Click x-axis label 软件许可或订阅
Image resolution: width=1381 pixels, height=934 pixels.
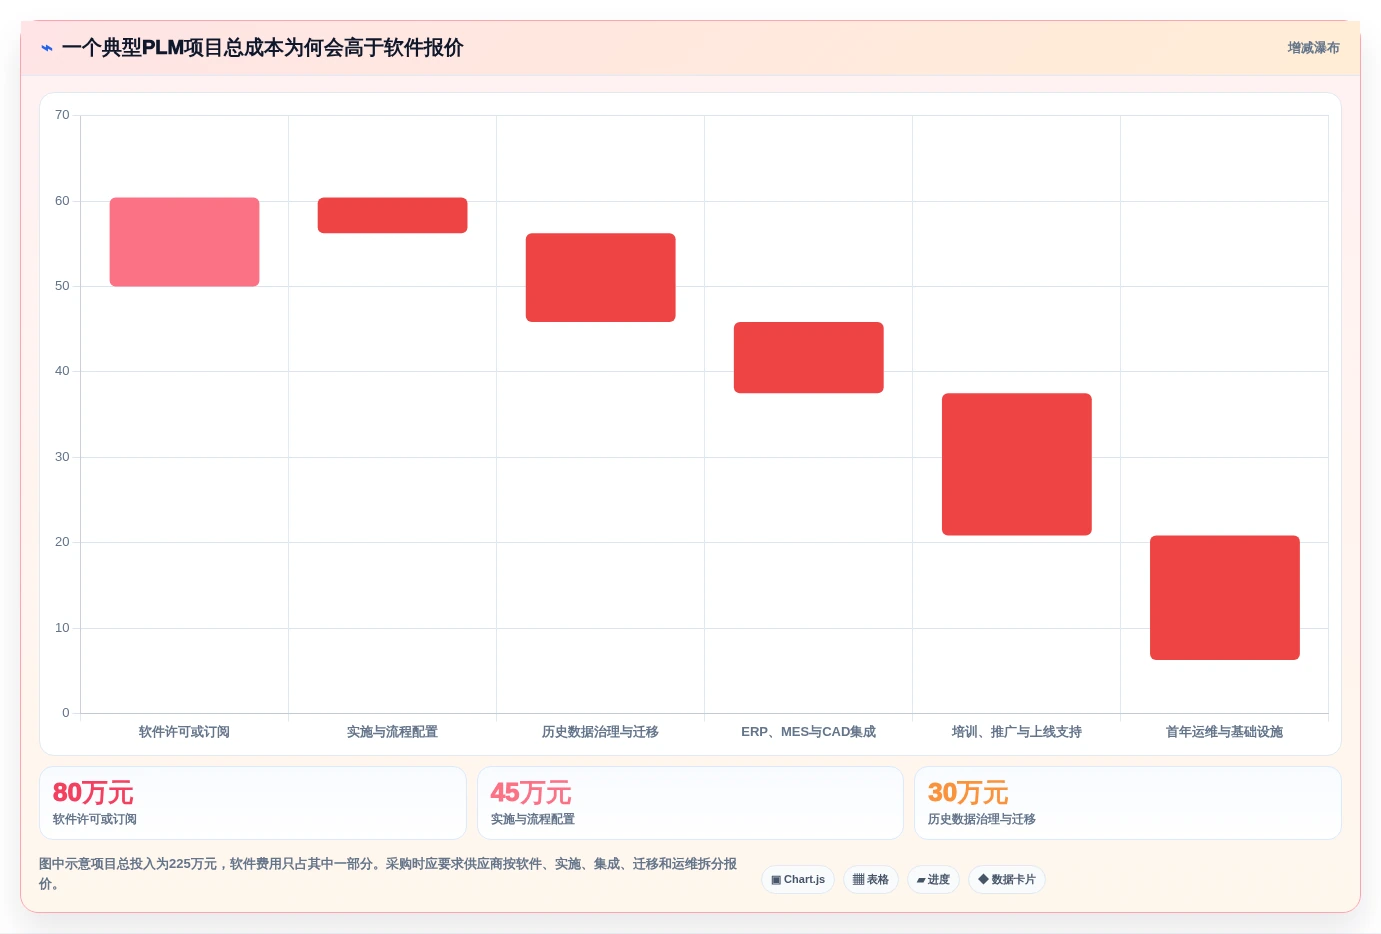click(x=184, y=732)
